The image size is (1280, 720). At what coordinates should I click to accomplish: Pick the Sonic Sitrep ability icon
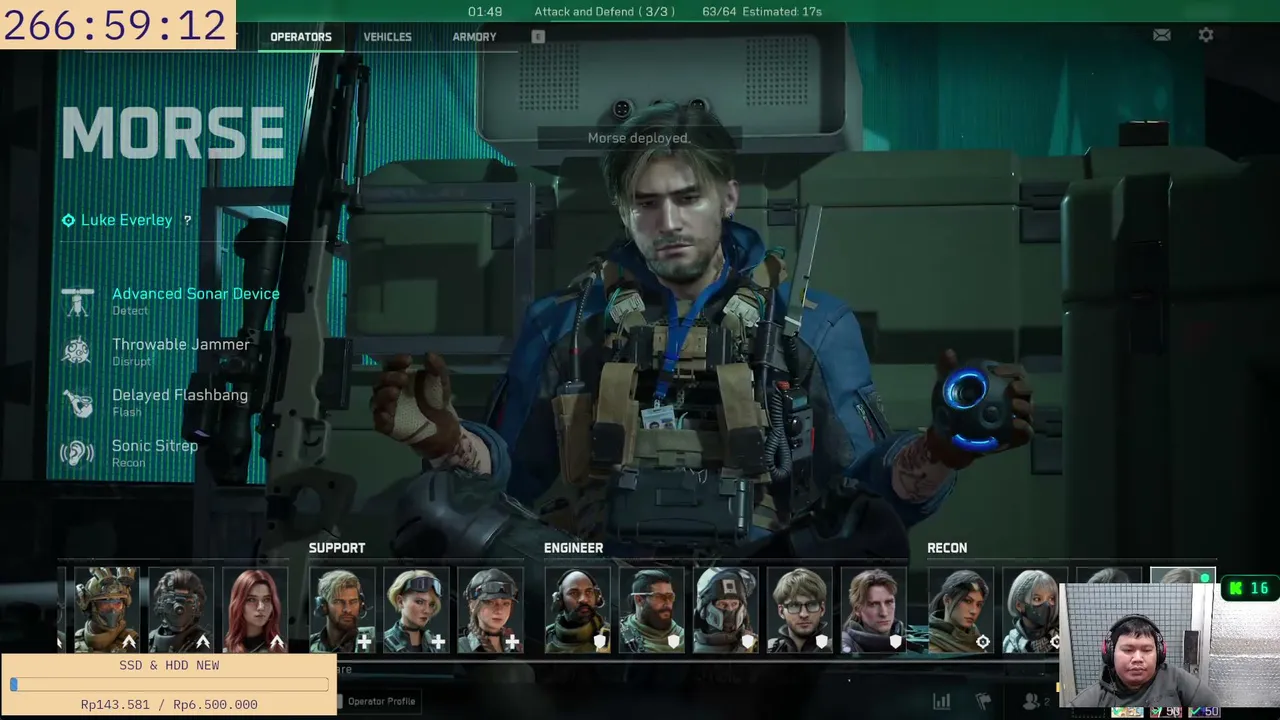[x=77, y=453]
